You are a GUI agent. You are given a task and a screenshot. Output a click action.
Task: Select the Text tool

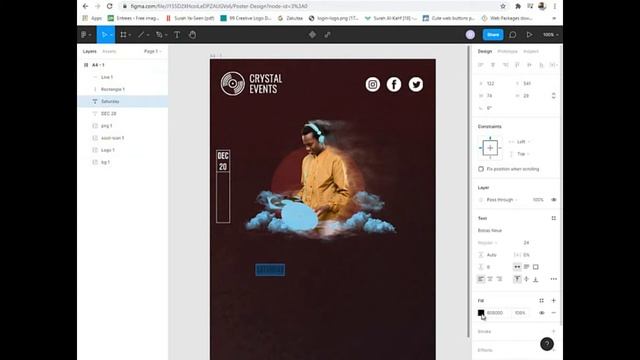[177, 35]
